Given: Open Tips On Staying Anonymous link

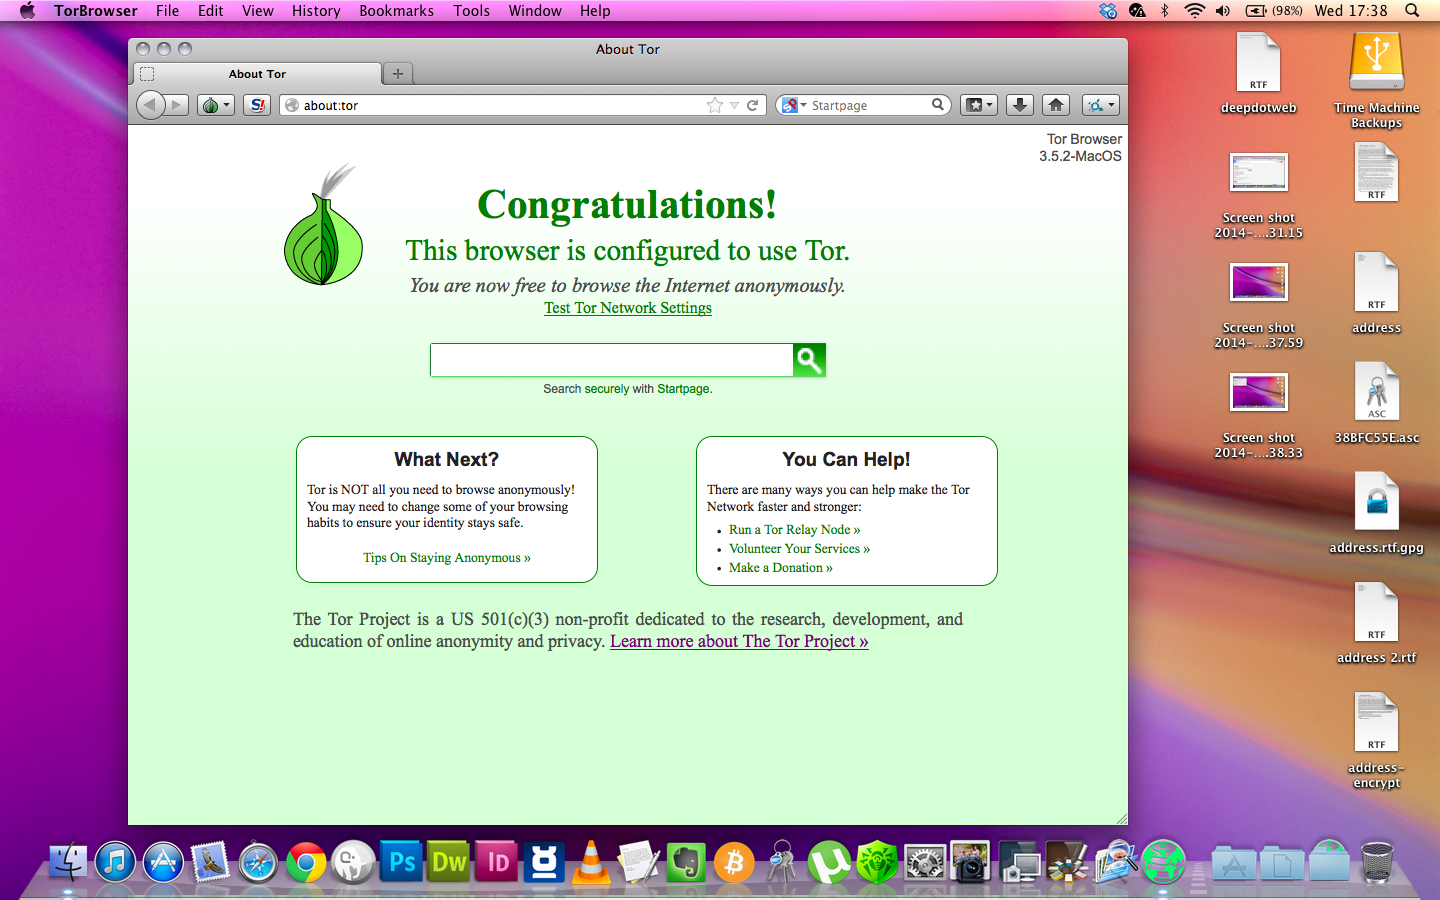Looking at the screenshot, I should click(446, 558).
